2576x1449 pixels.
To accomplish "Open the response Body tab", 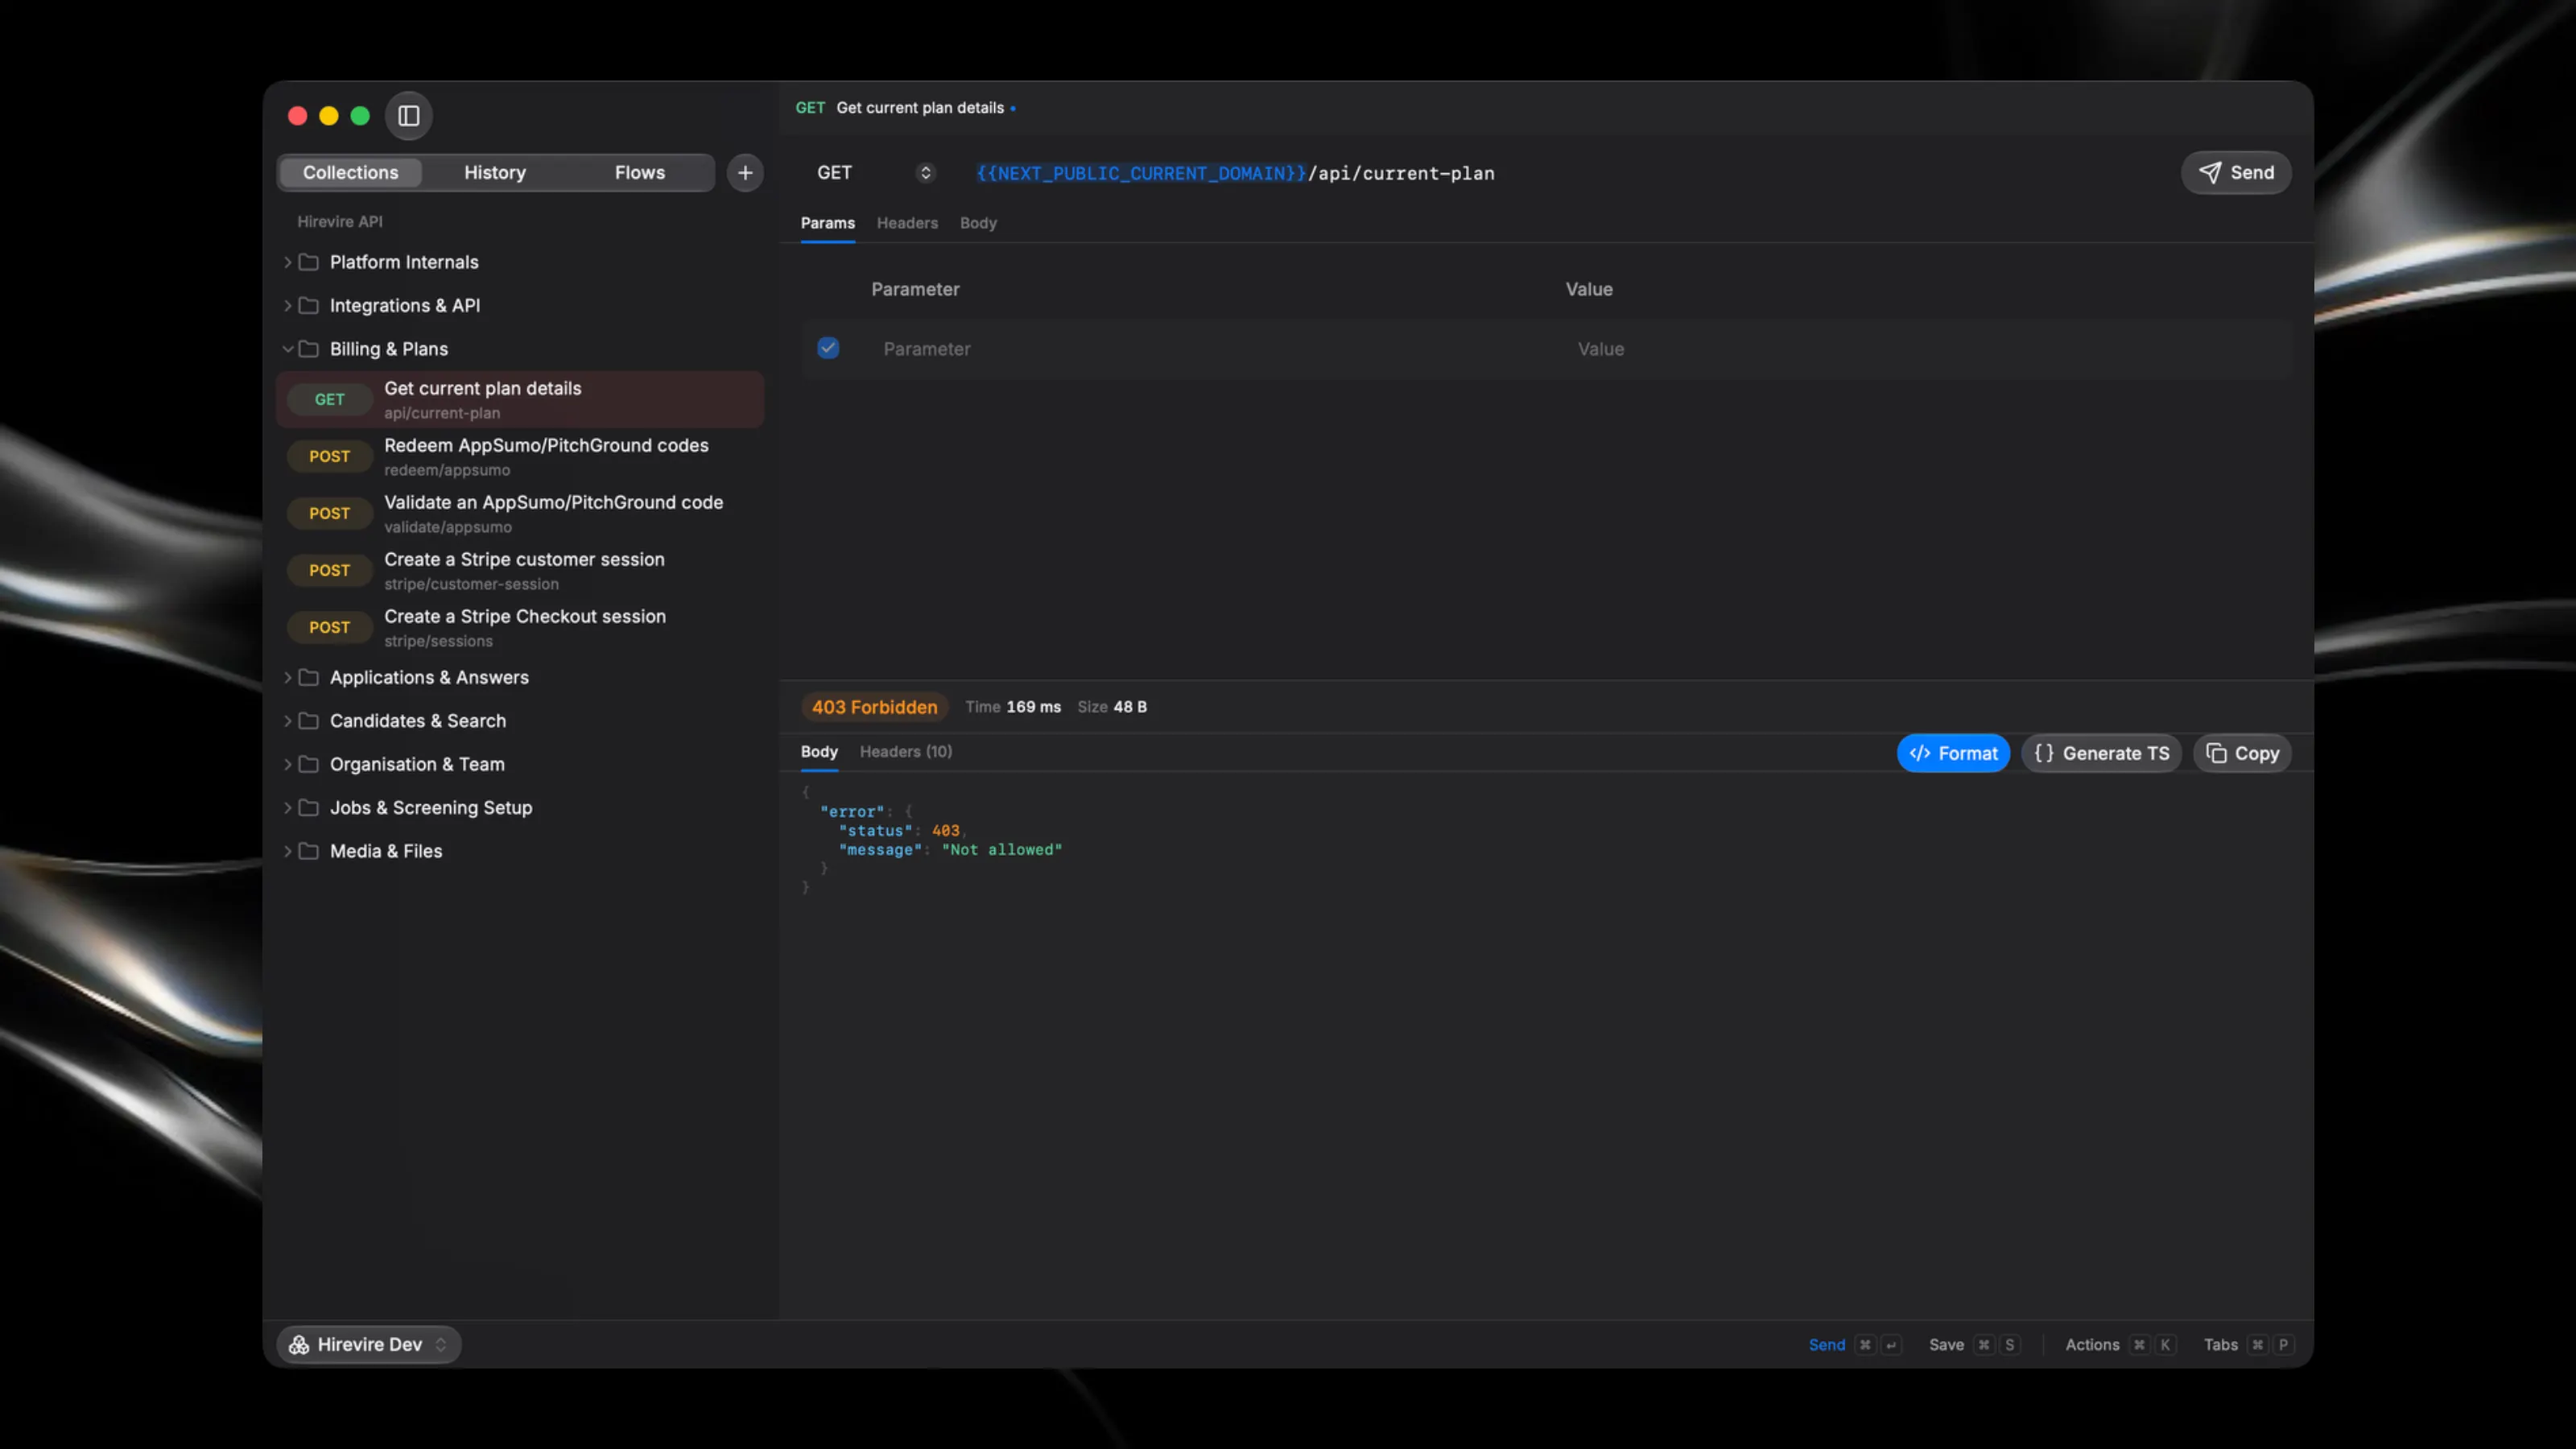I will tap(819, 751).
